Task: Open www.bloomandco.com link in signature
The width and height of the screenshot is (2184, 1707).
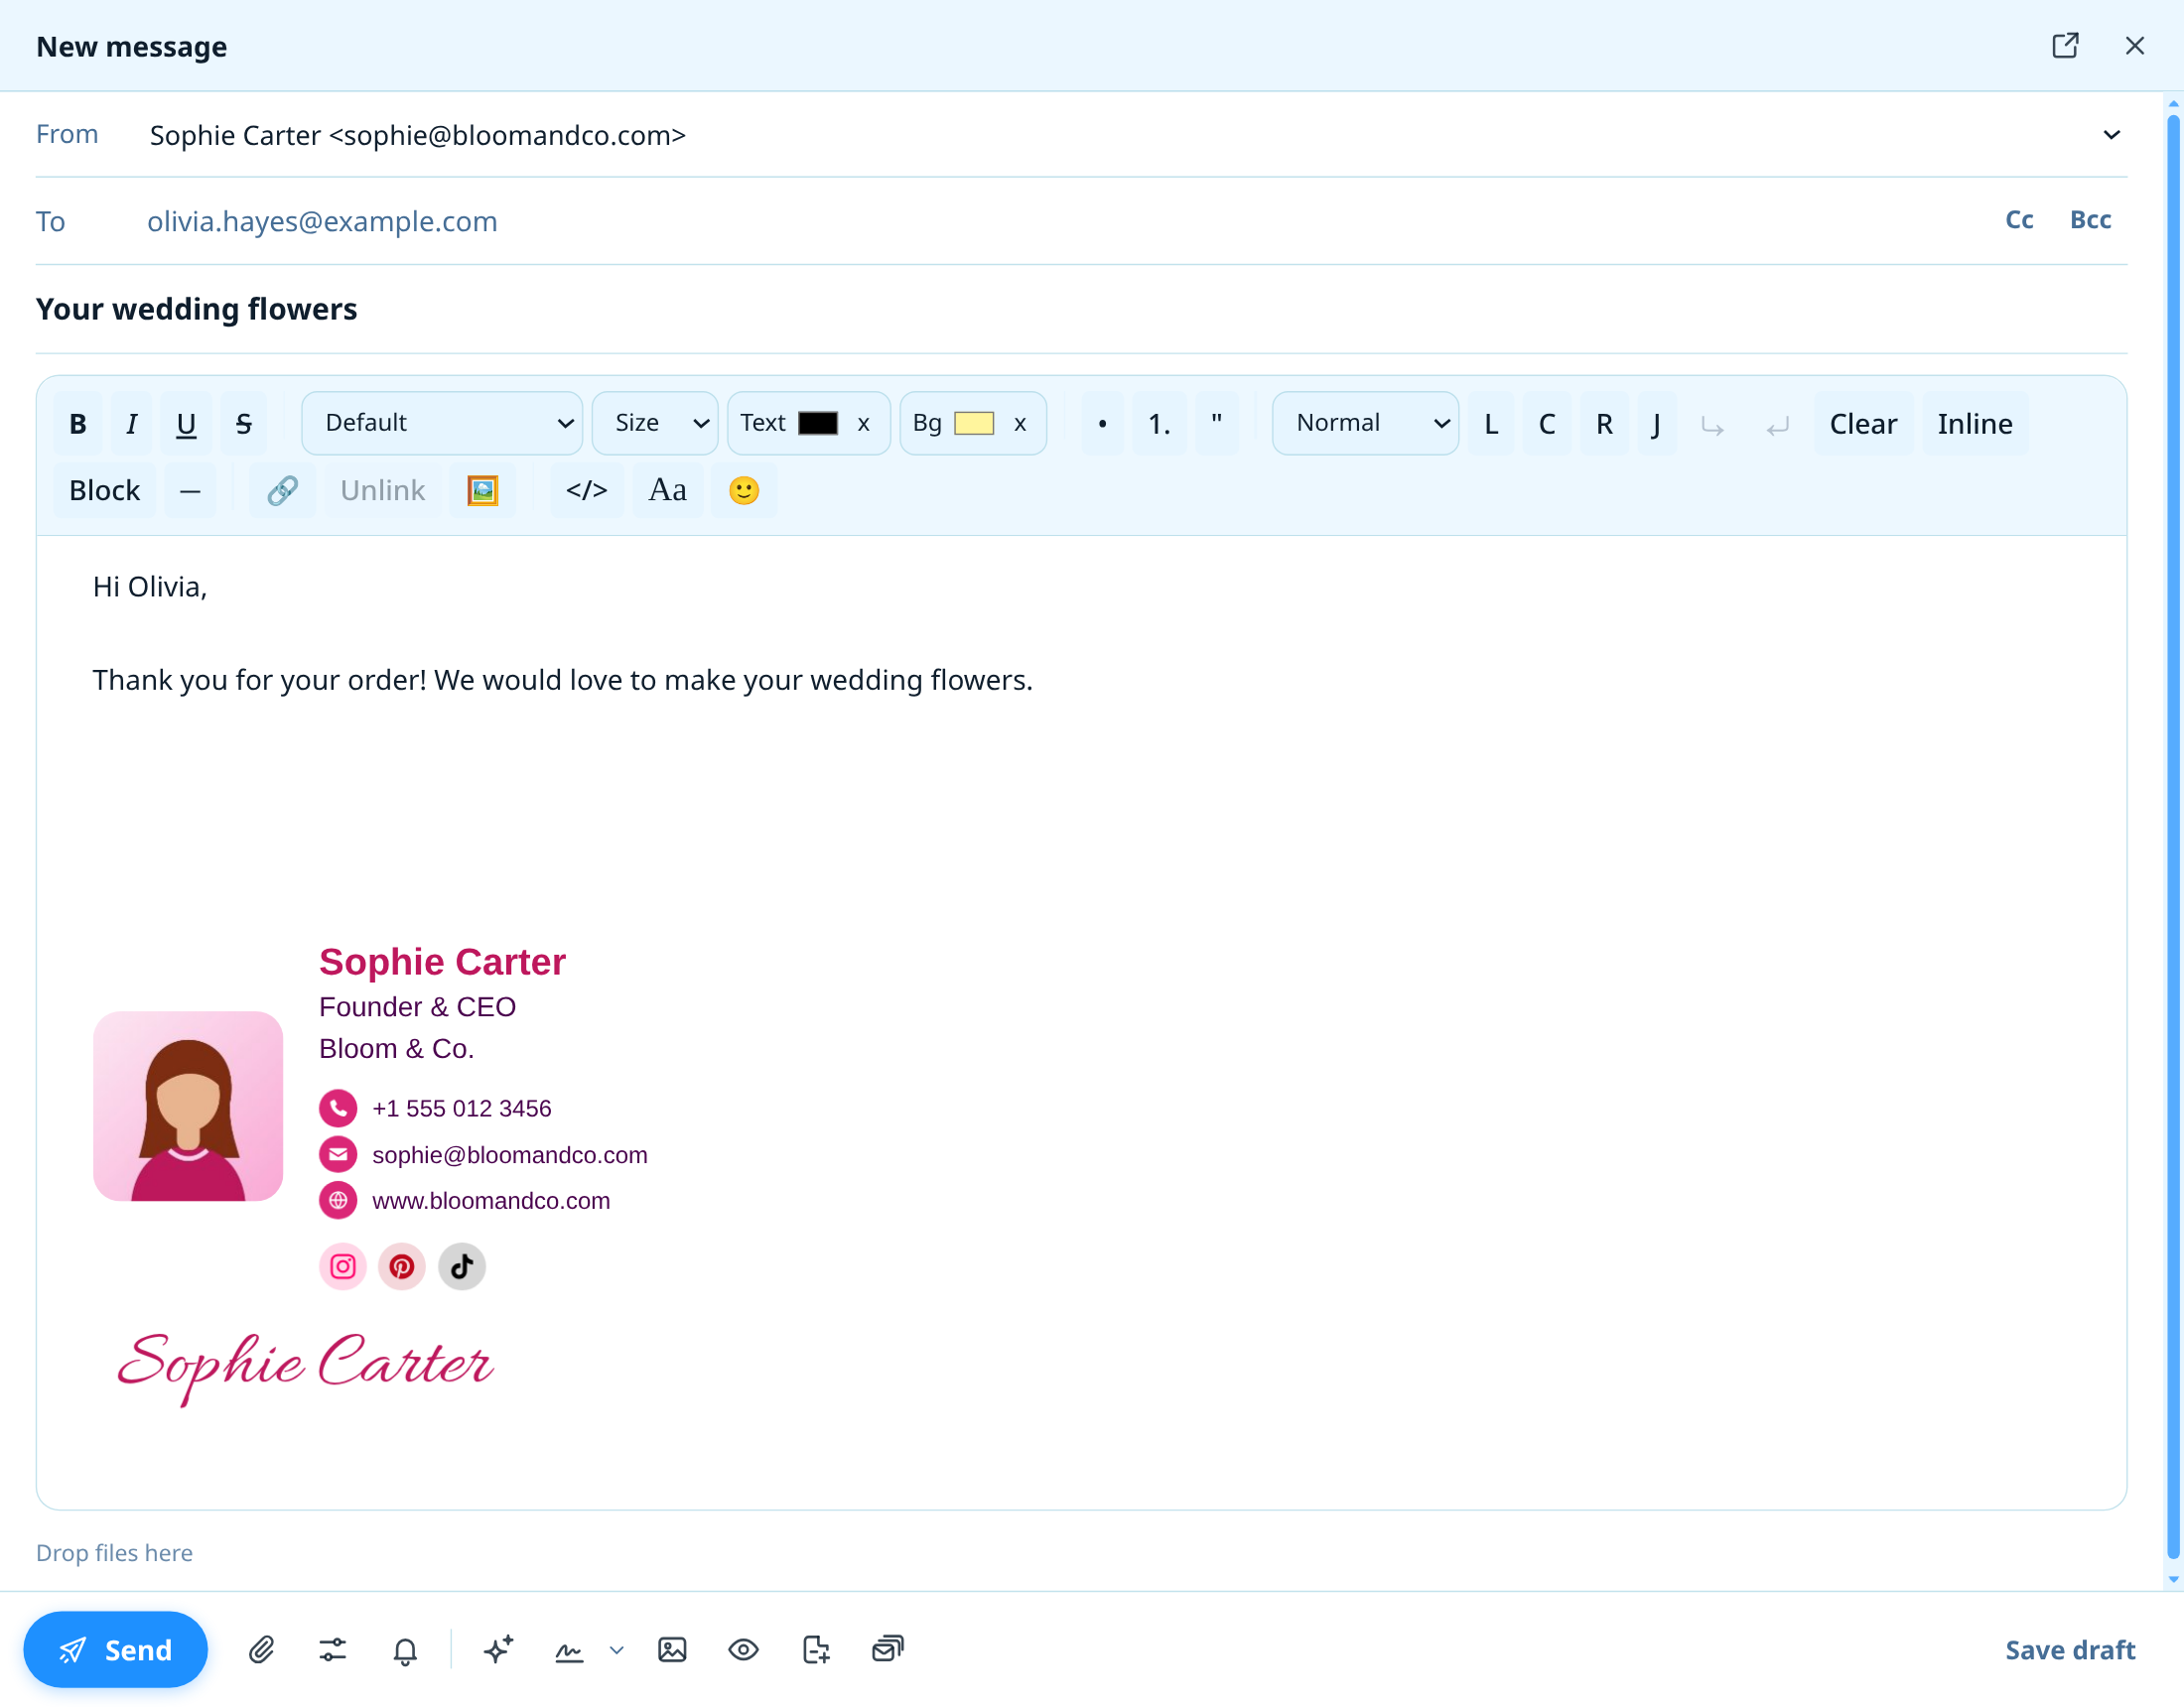Action: [491, 1200]
